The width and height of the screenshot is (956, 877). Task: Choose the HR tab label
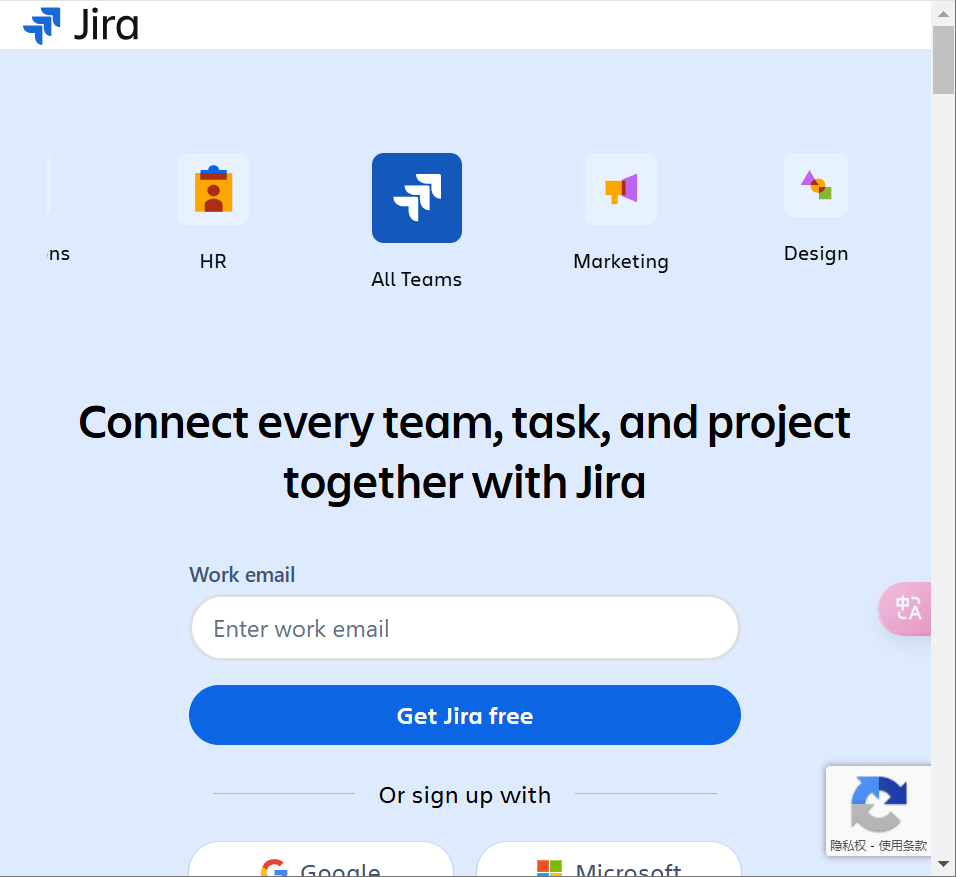213,262
